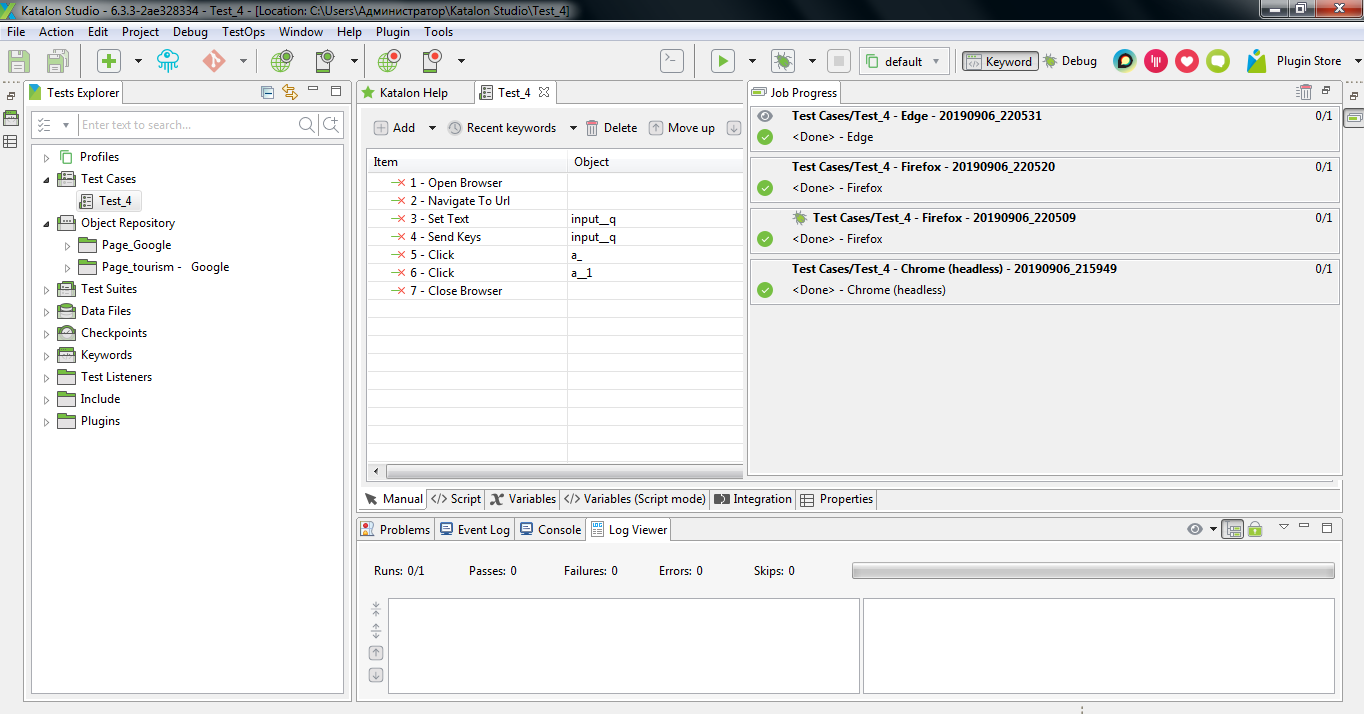The image size is (1364, 714).
Task: Click the Remove All jobs trash icon
Action: click(1304, 92)
